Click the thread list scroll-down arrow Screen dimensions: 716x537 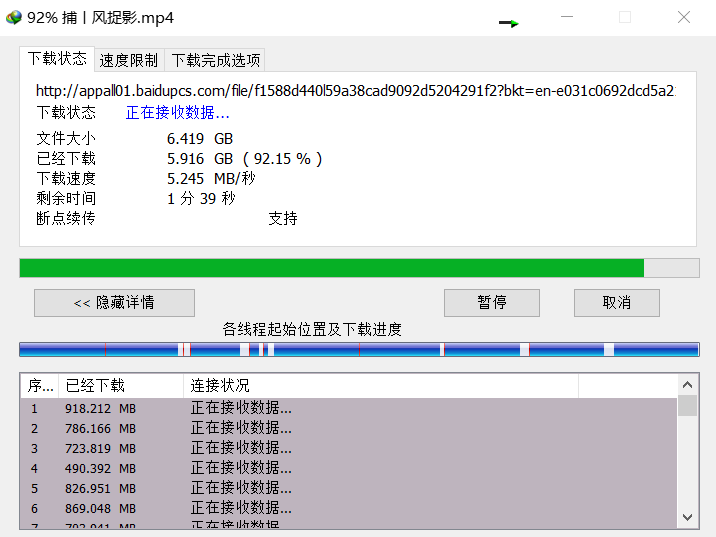(687, 517)
